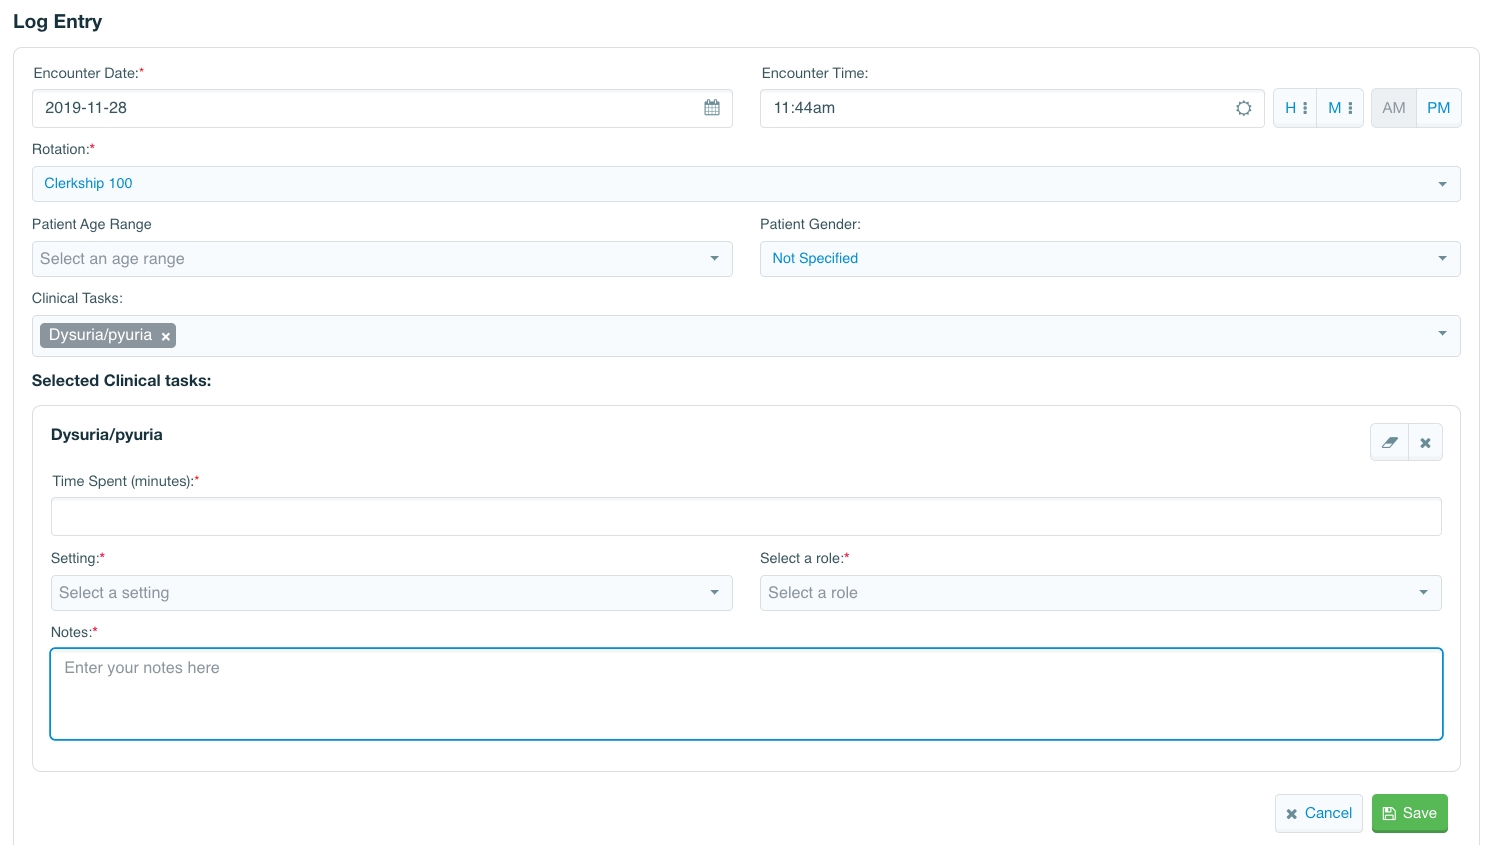Open the Patient Gender dropdown
1486x845 pixels.
[1109, 259]
